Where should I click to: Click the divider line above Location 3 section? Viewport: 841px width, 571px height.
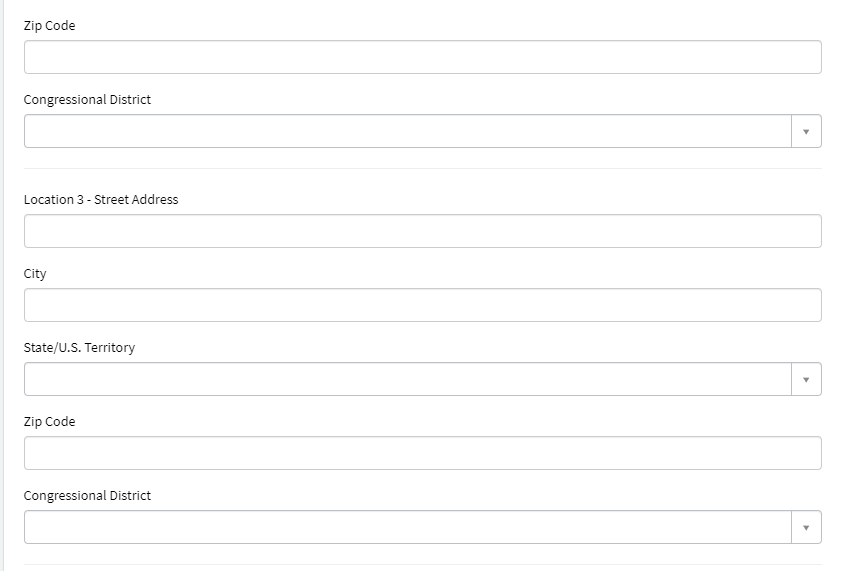coord(422,168)
